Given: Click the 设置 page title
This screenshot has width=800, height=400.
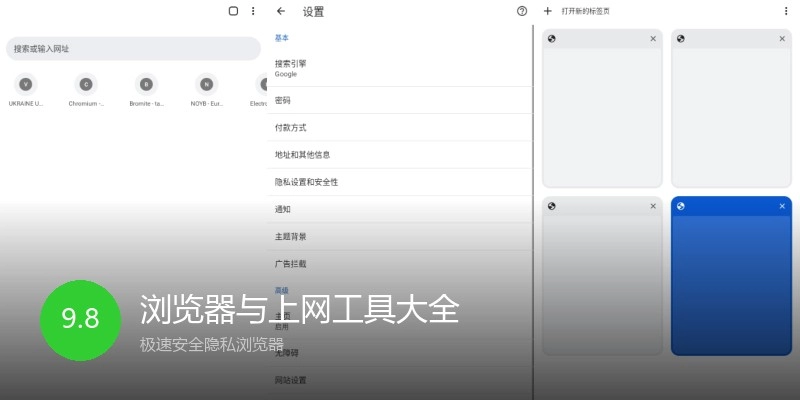Looking at the screenshot, I should 313,12.
